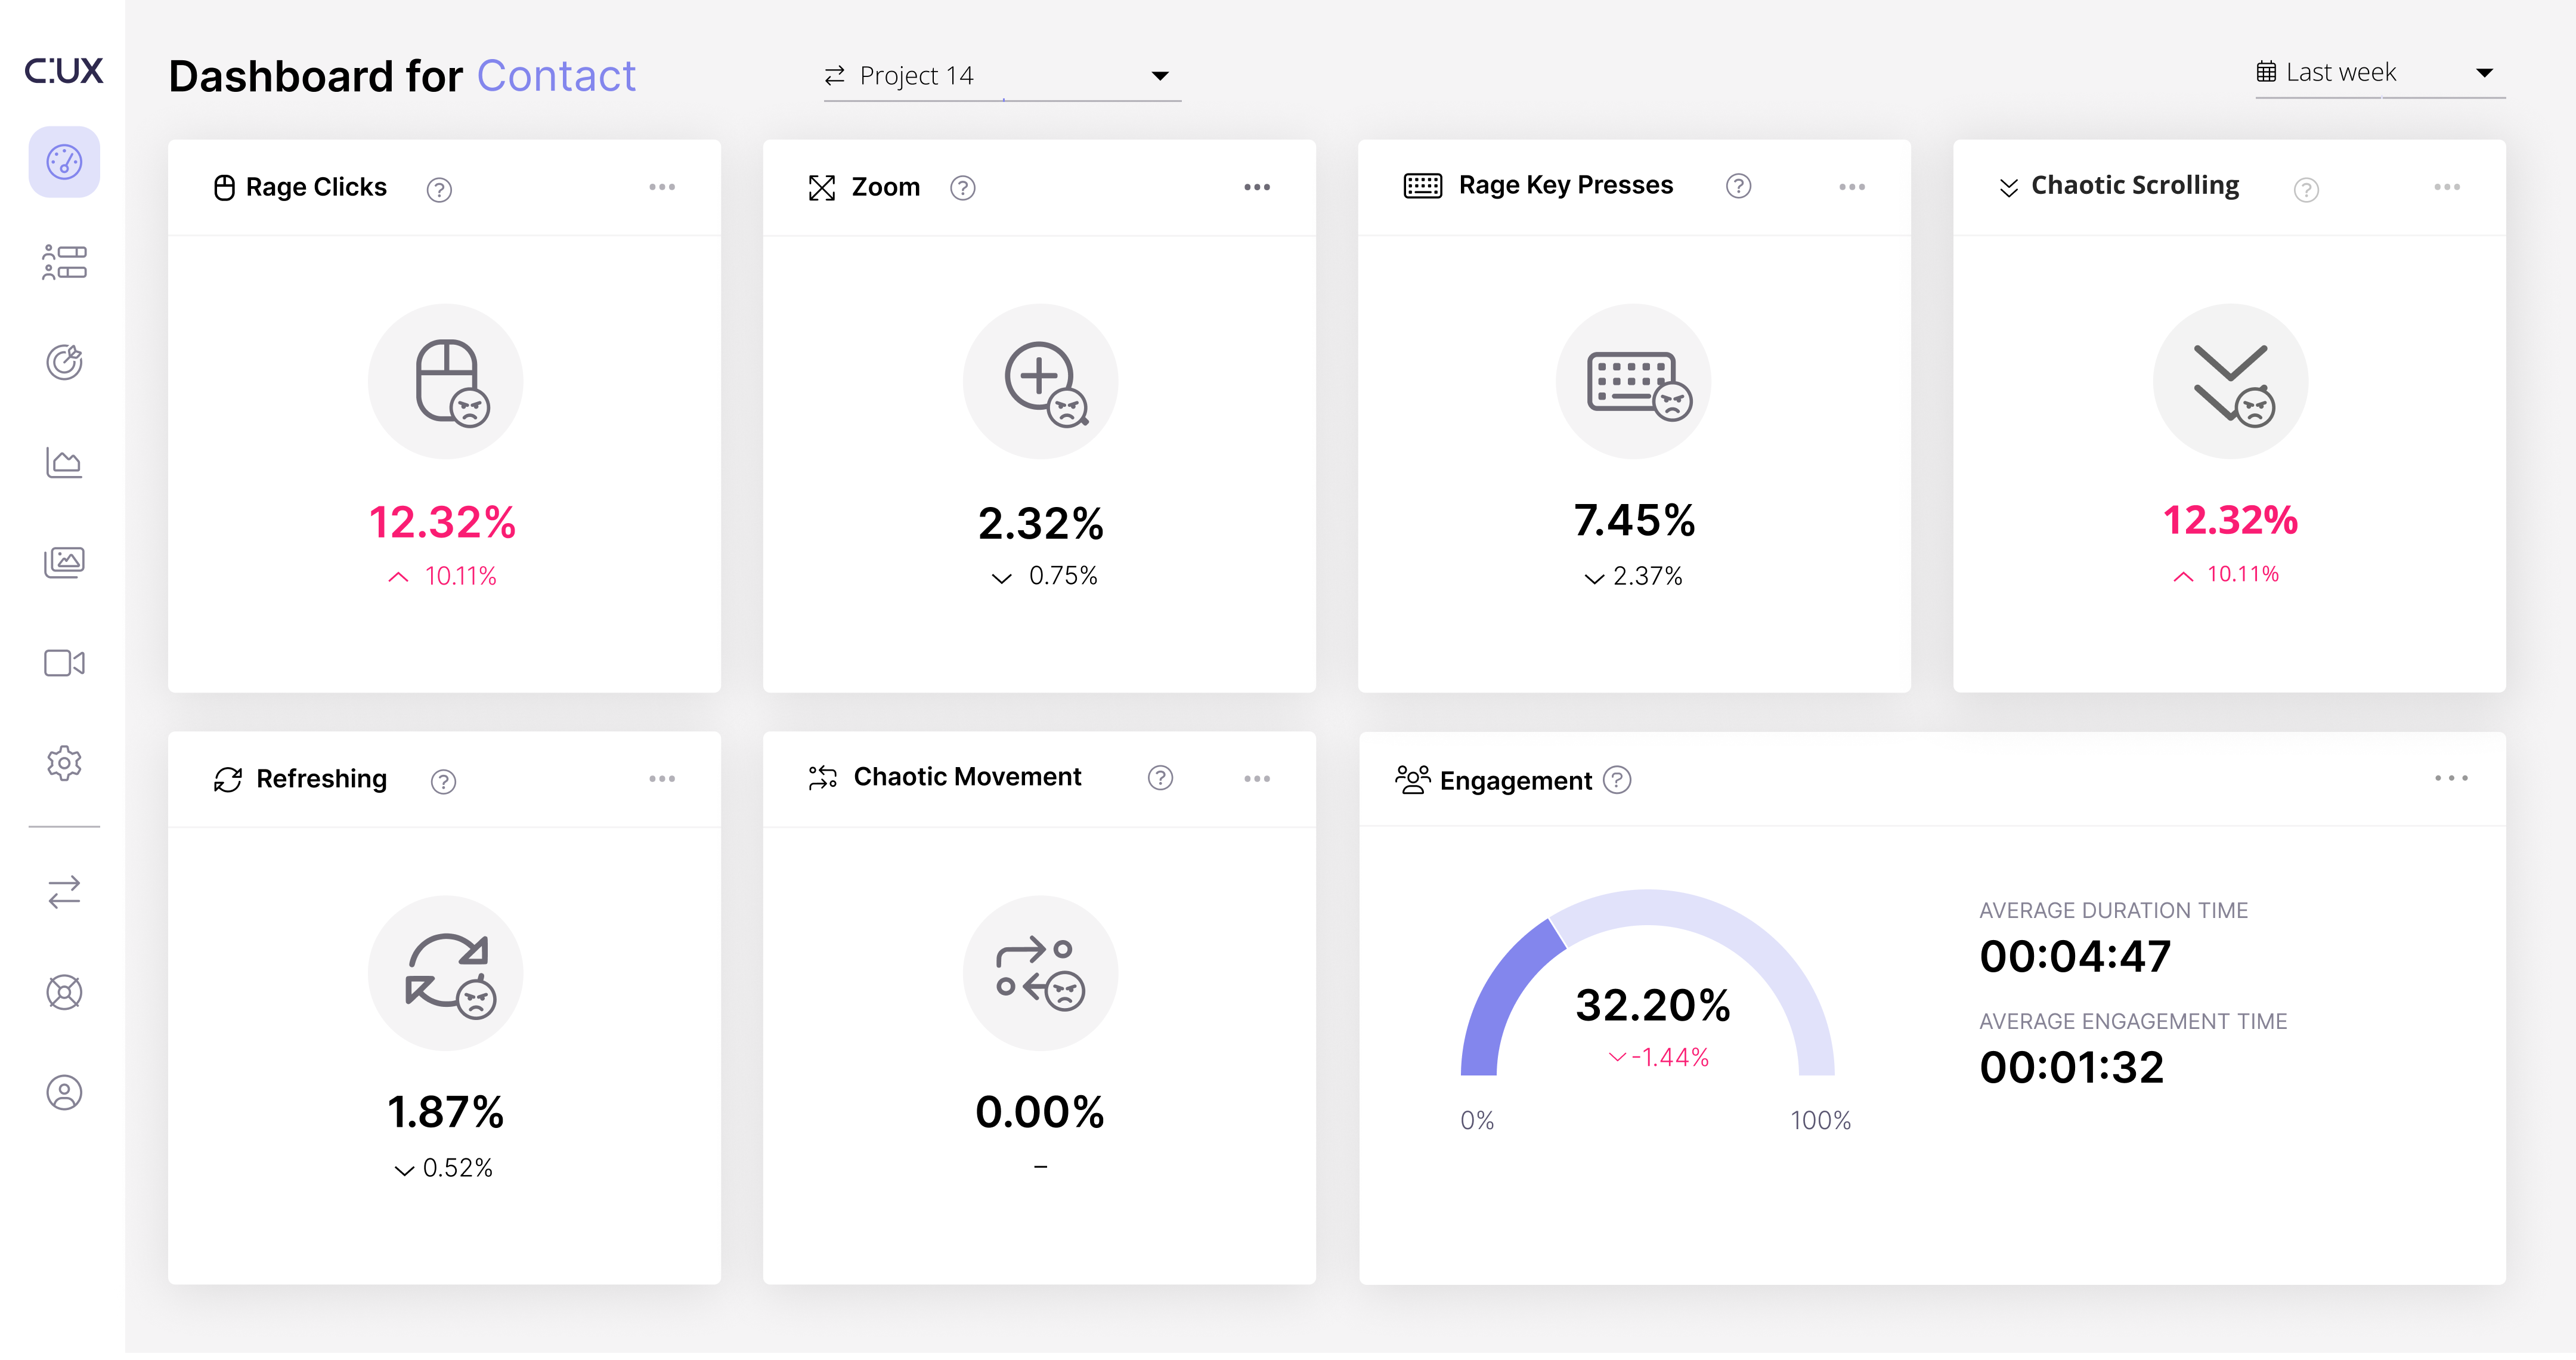Open Zoom card three-dot menu
This screenshot has height=1360, width=2576.
tap(1257, 187)
